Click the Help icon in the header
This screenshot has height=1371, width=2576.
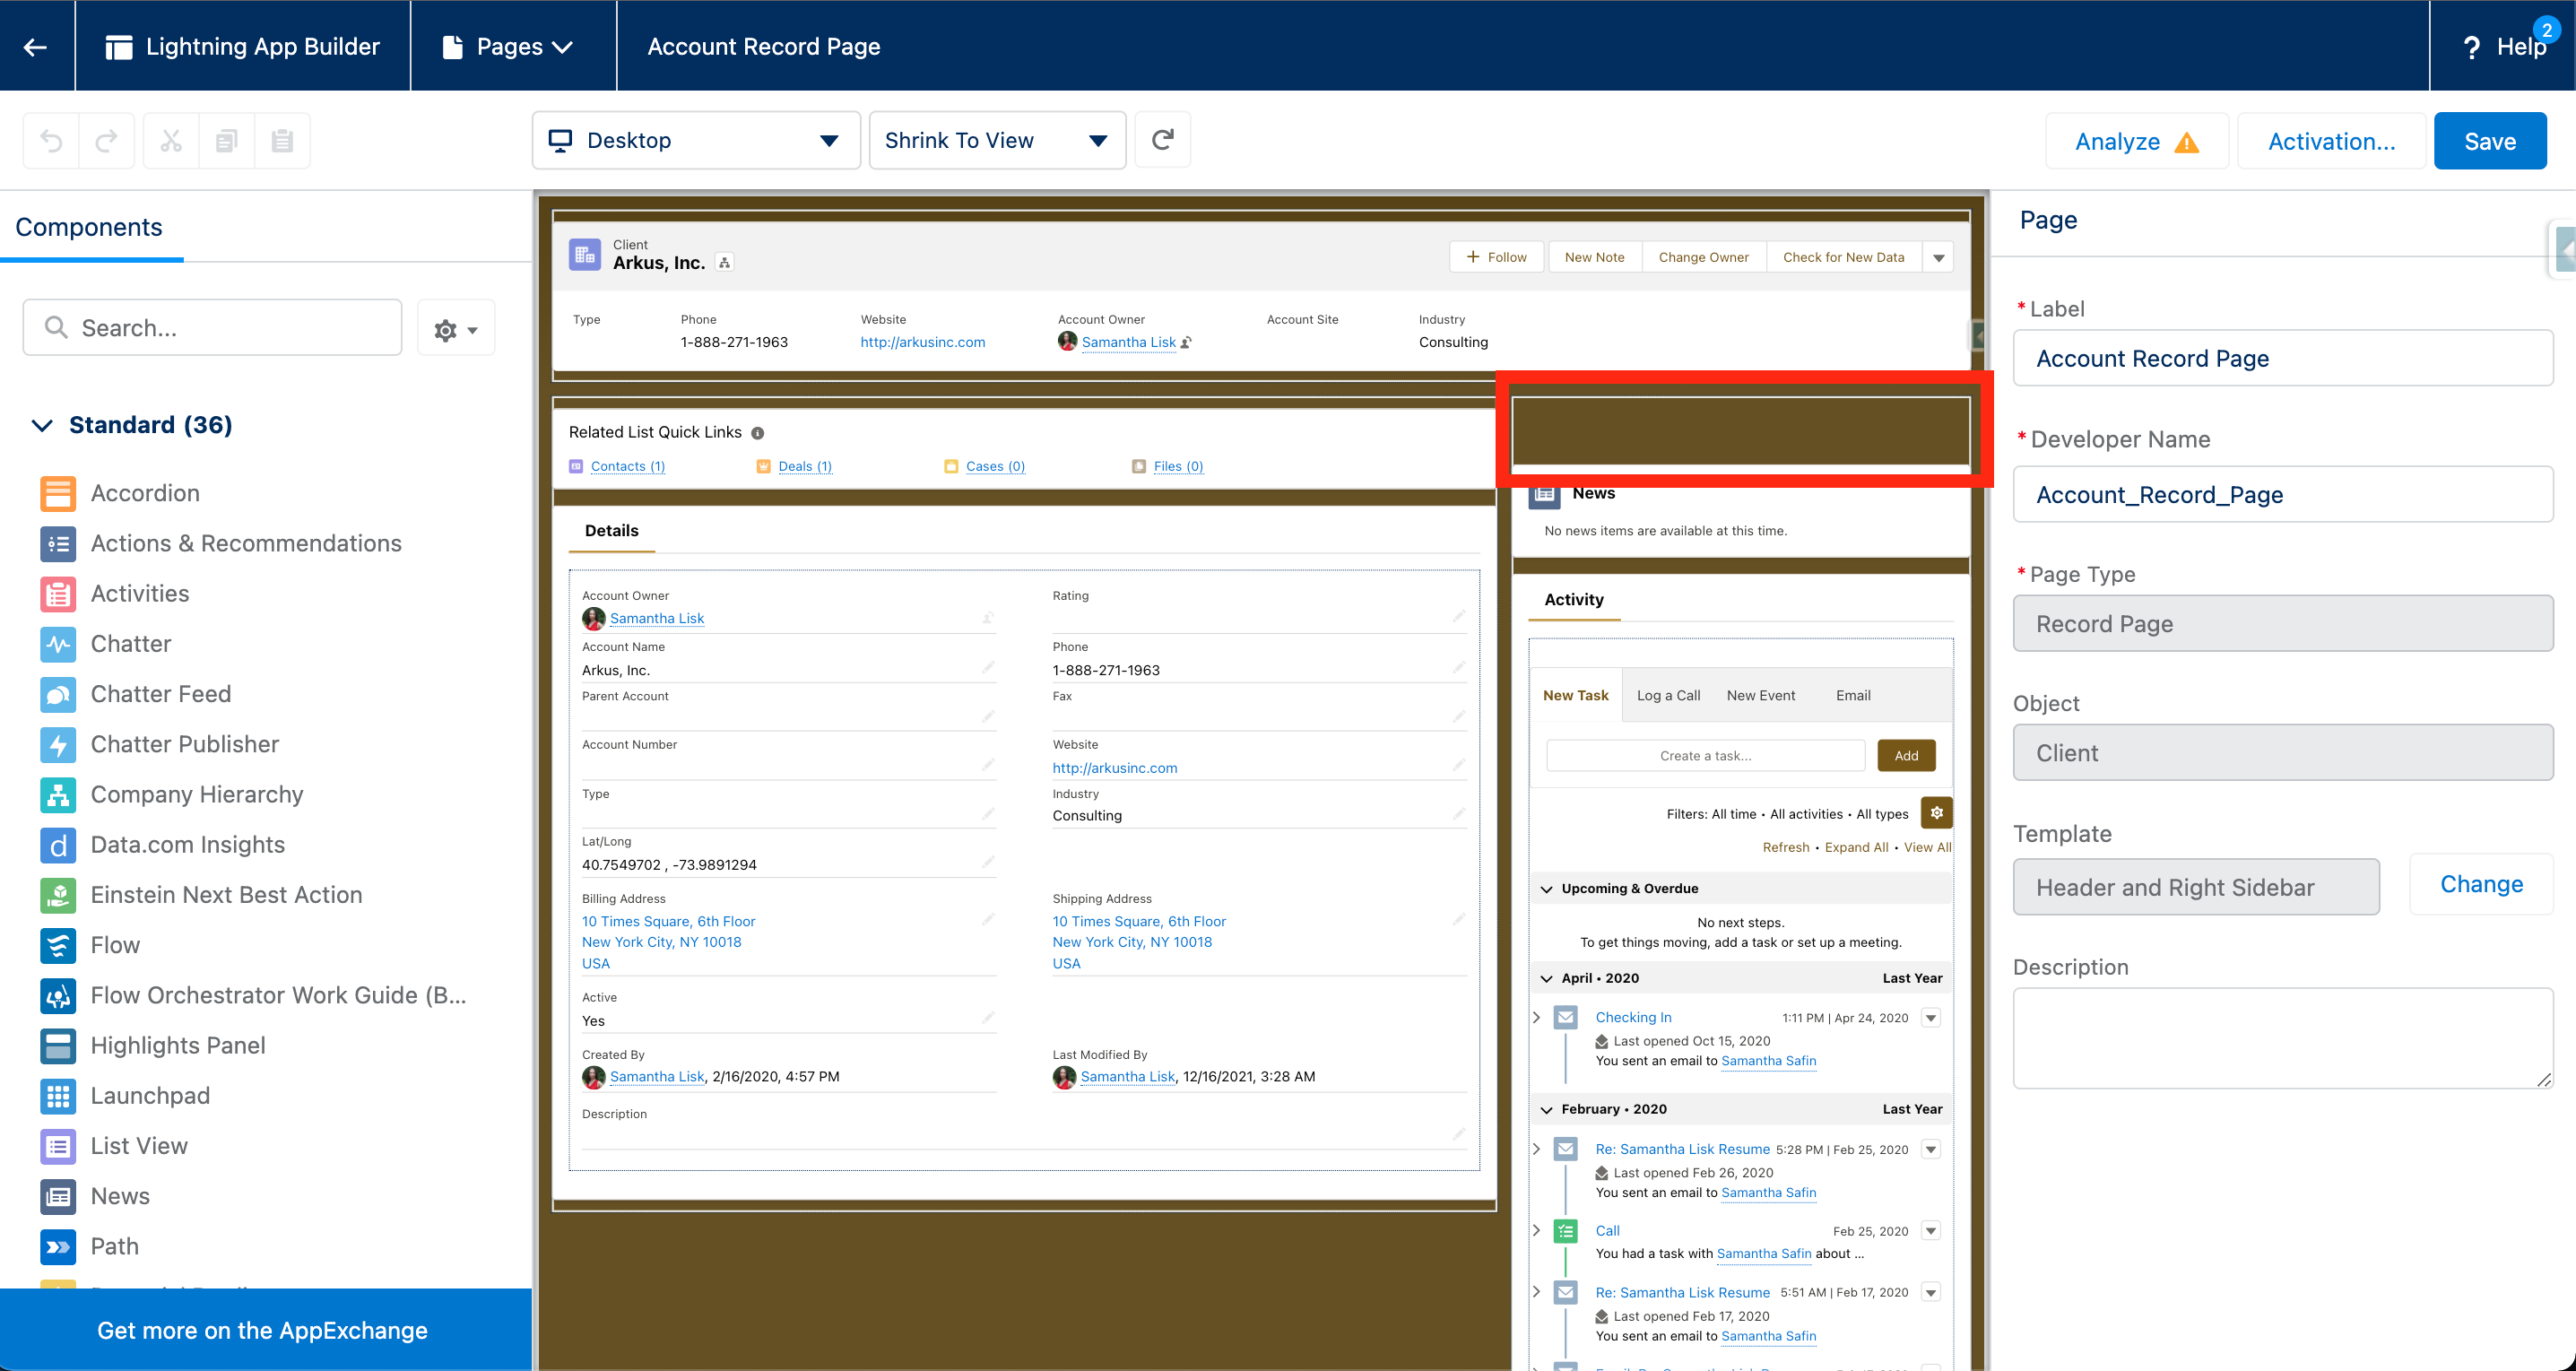[2472, 46]
